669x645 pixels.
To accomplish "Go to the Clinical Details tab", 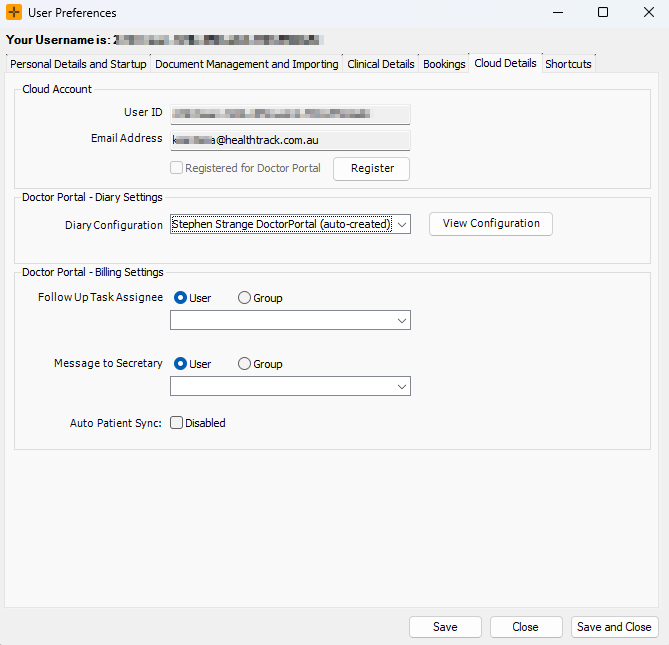I will click(x=381, y=64).
